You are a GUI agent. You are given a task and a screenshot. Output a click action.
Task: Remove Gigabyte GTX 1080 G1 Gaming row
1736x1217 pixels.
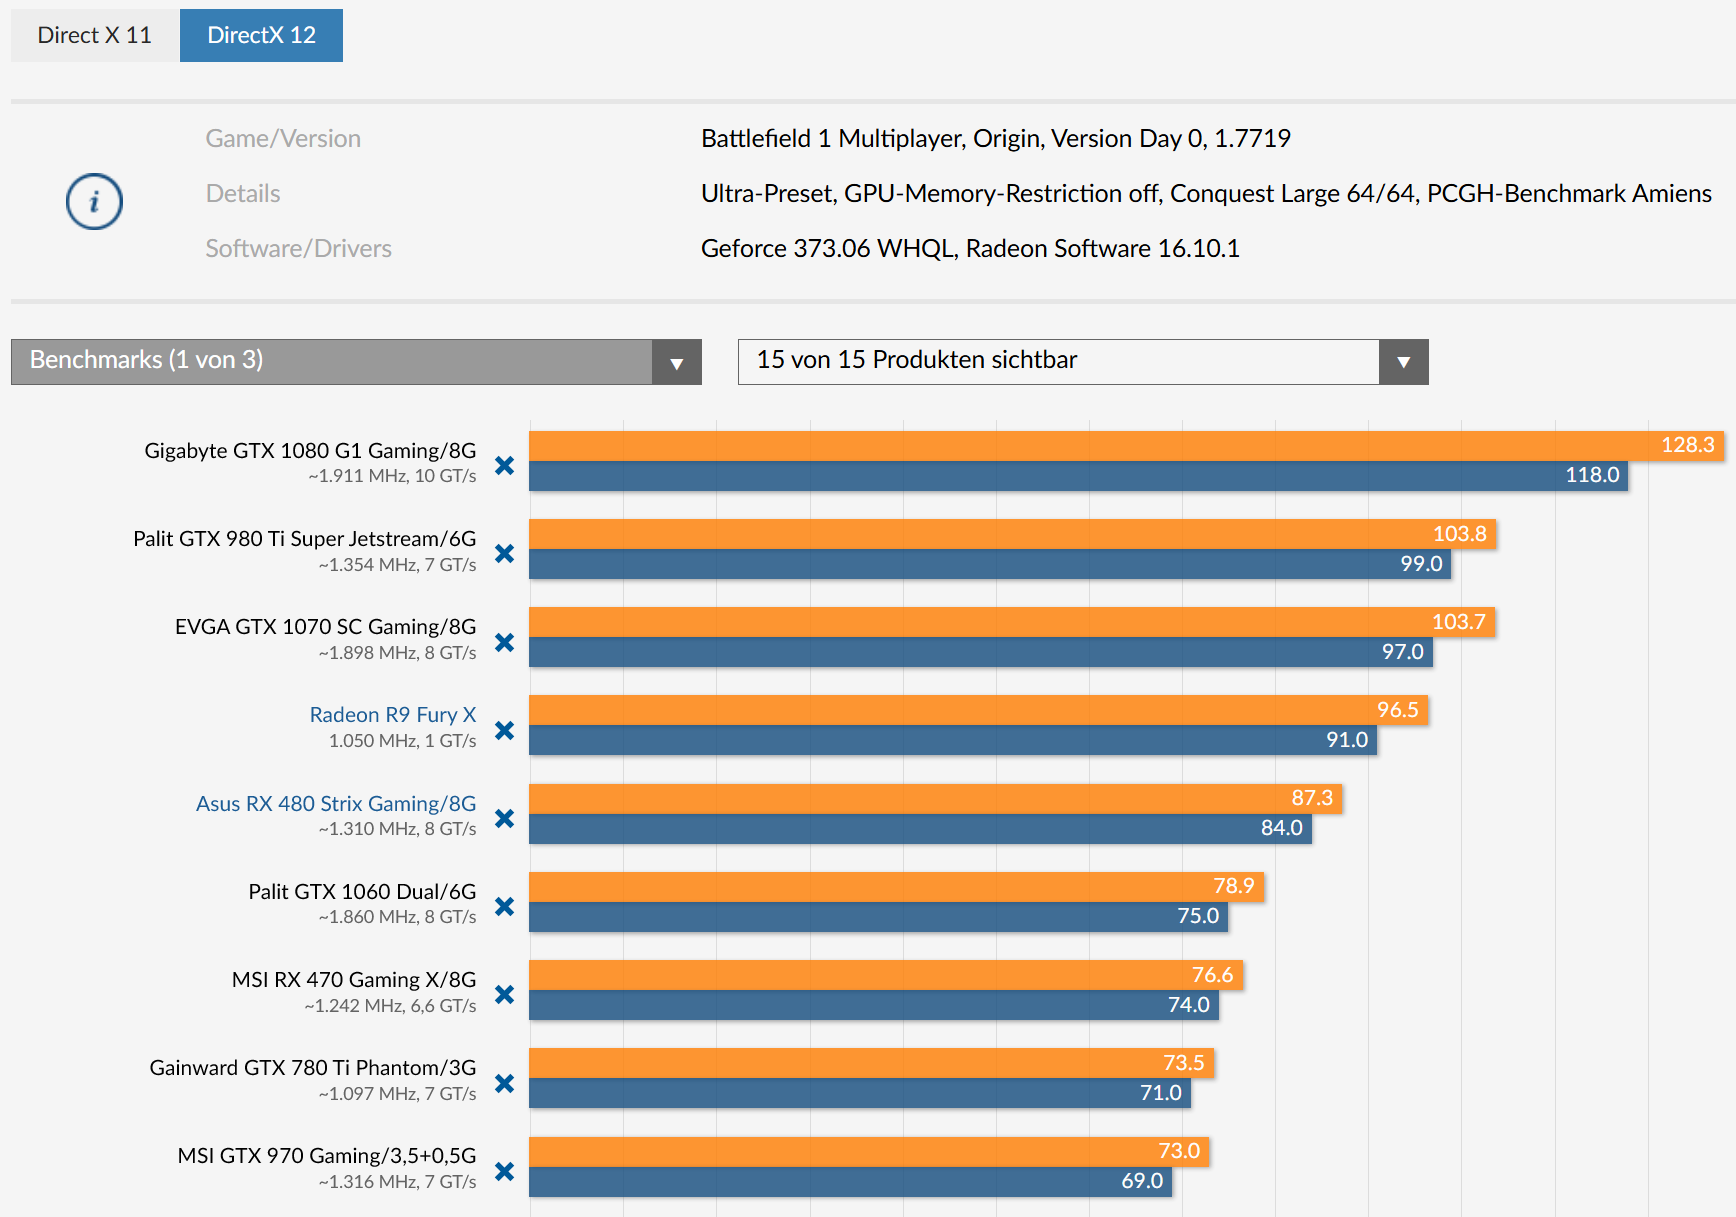[x=505, y=465]
